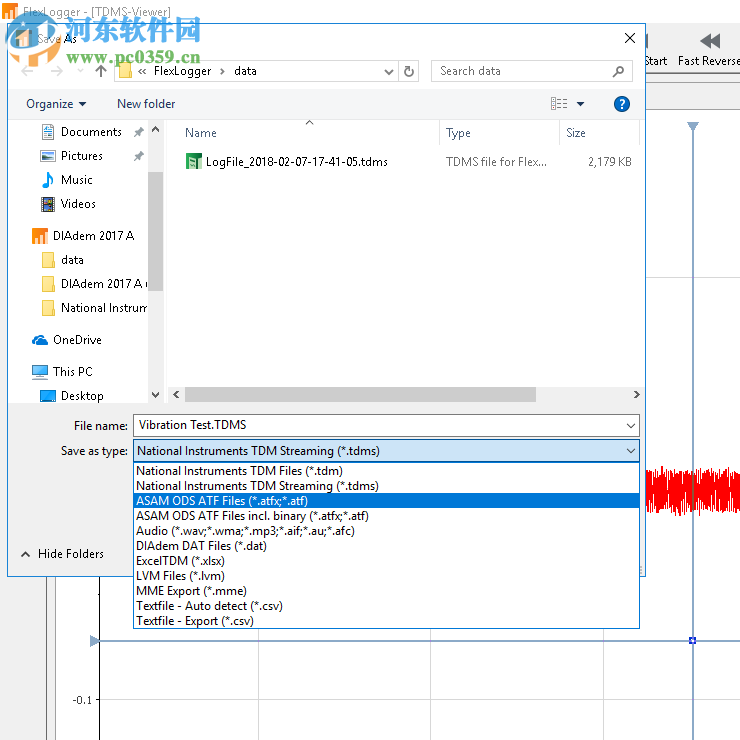Change the view layout icon

pyautogui.click(x=559, y=103)
